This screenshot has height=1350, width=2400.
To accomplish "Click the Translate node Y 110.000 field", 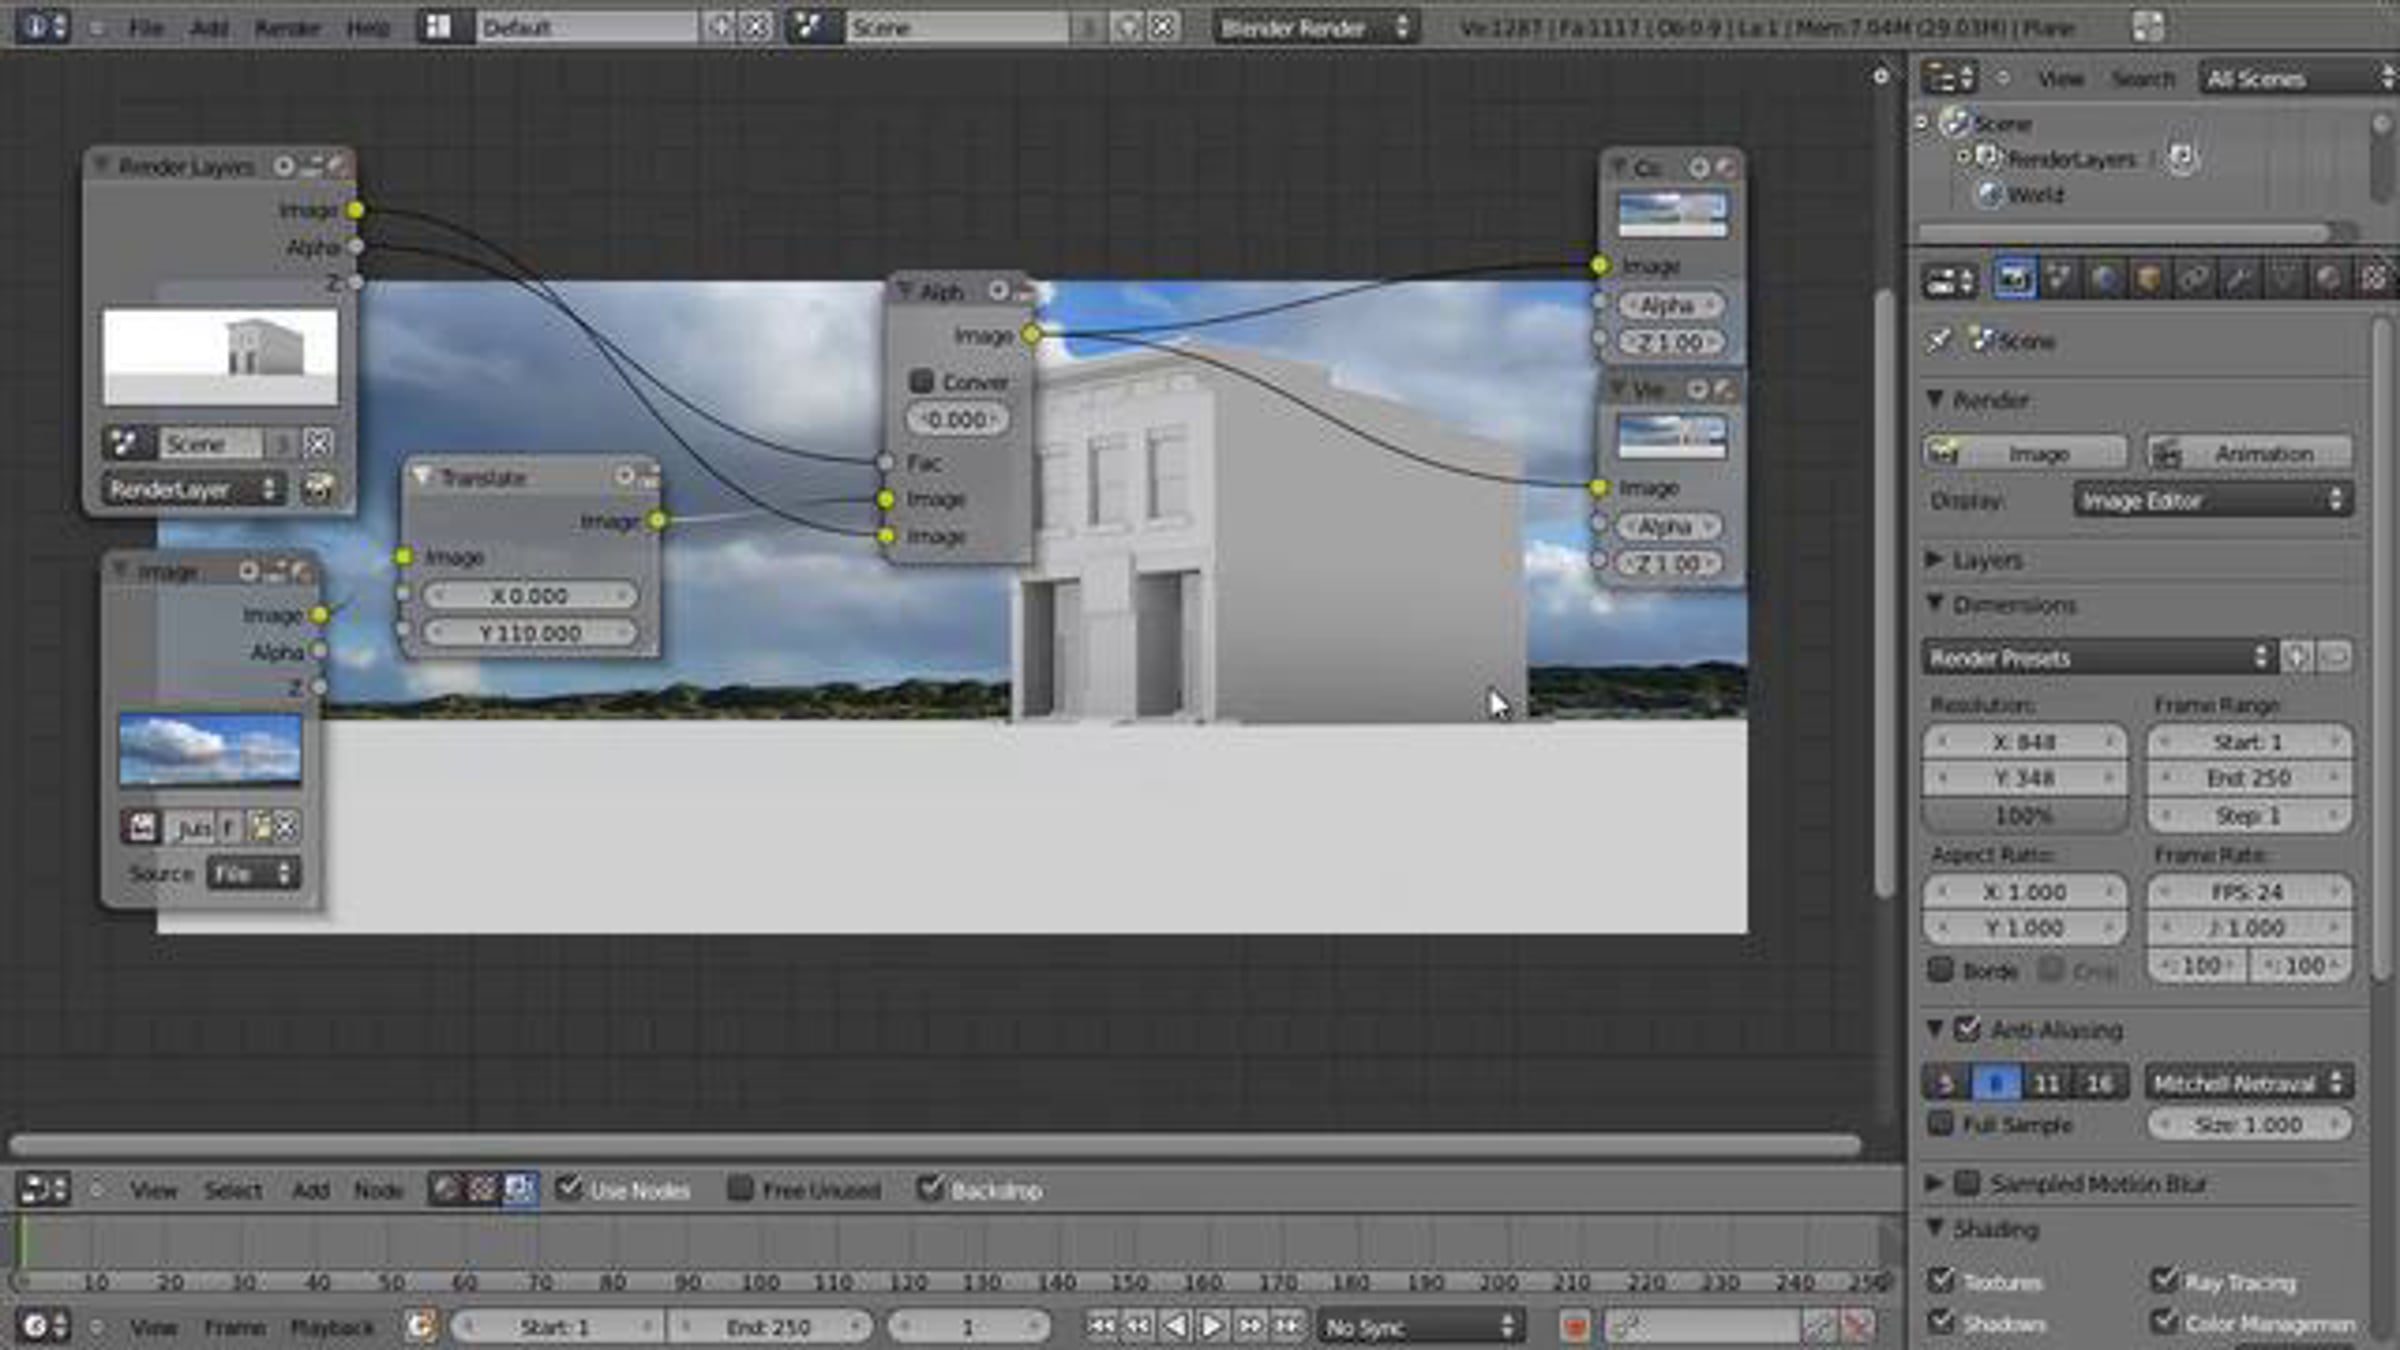I will pyautogui.click(x=529, y=633).
